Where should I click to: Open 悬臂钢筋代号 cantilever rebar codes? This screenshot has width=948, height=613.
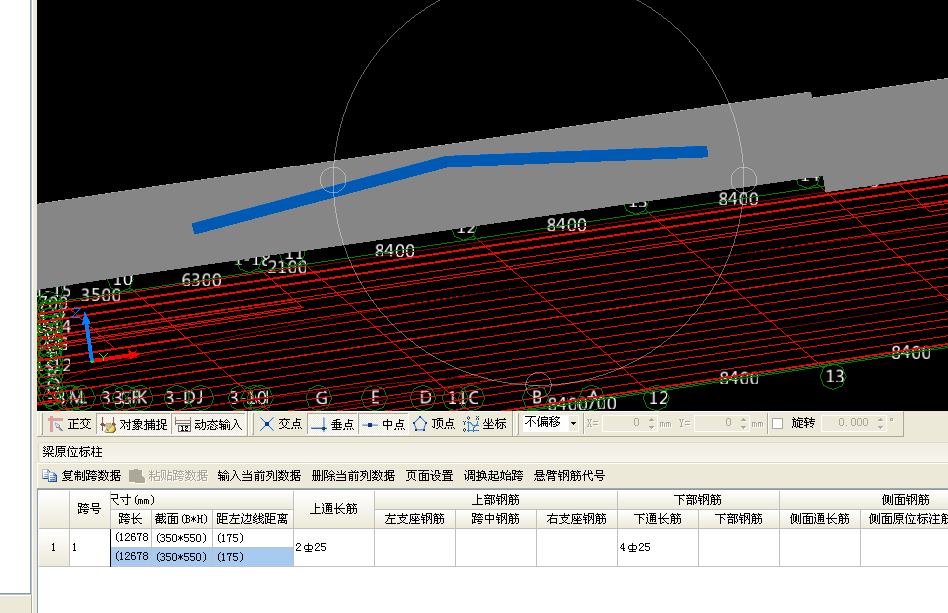[x=569, y=476]
